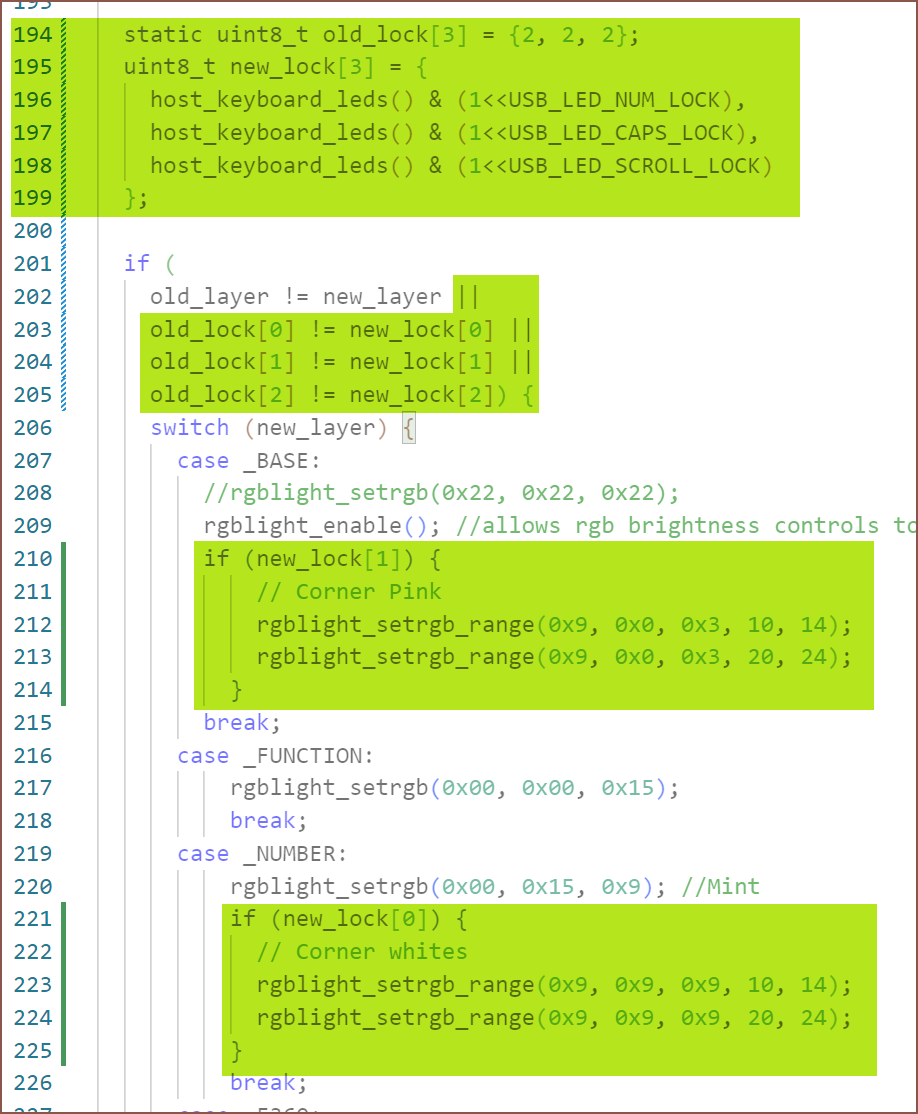The image size is (918, 1114).
Task: Click the if keyword on line 201
Action: [x=136, y=264]
